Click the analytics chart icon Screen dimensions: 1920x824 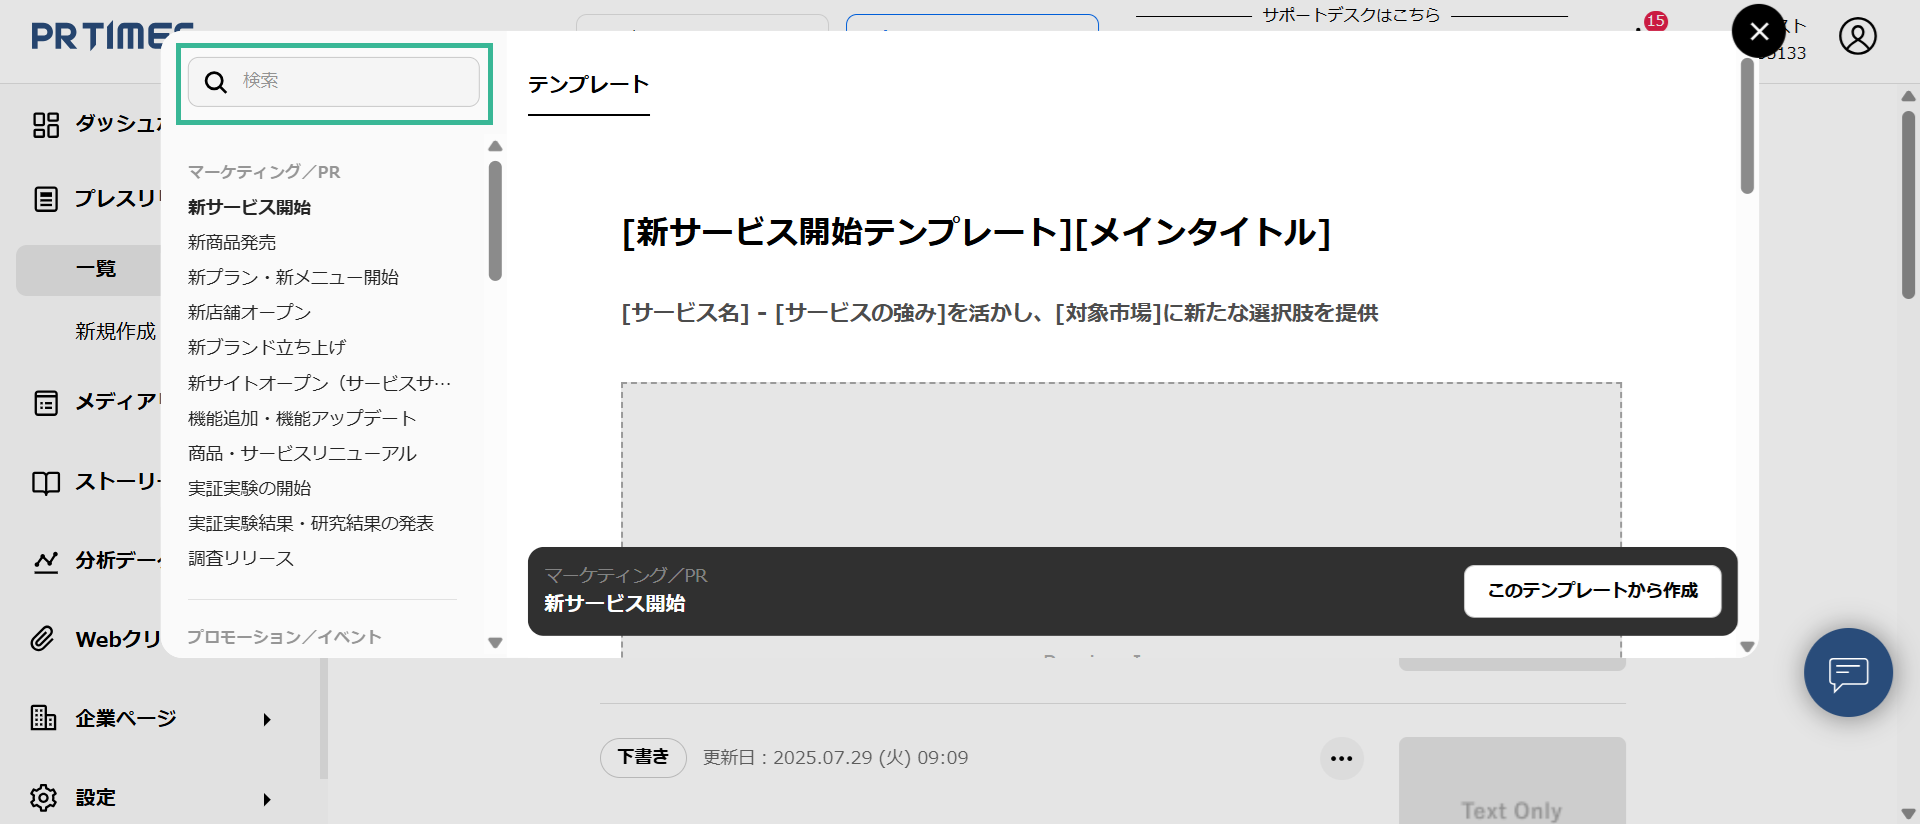click(46, 562)
